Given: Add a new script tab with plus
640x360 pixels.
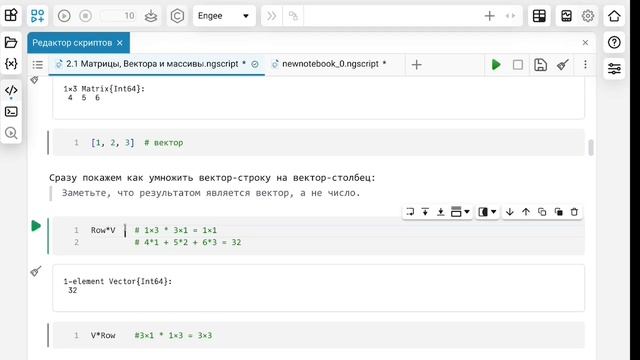Looking at the screenshot, I should (x=416, y=64).
